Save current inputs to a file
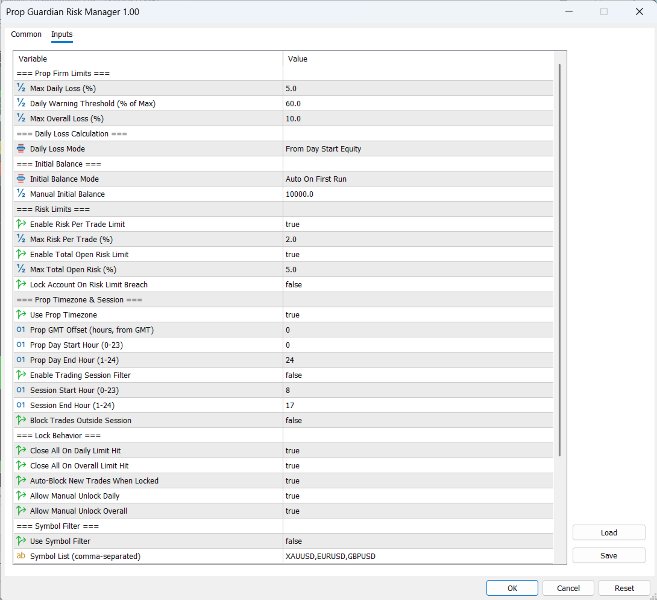 click(608, 555)
